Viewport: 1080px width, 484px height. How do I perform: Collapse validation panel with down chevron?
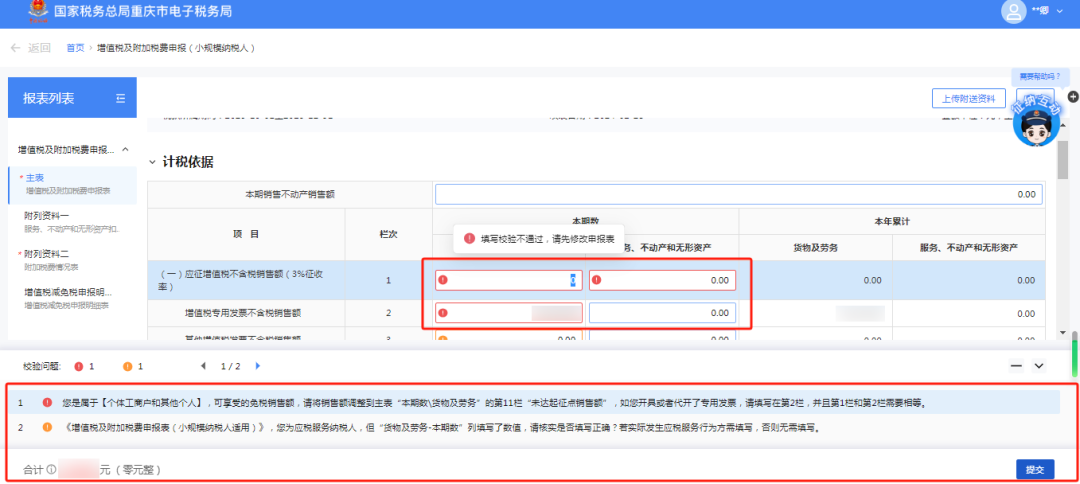[x=1039, y=366]
